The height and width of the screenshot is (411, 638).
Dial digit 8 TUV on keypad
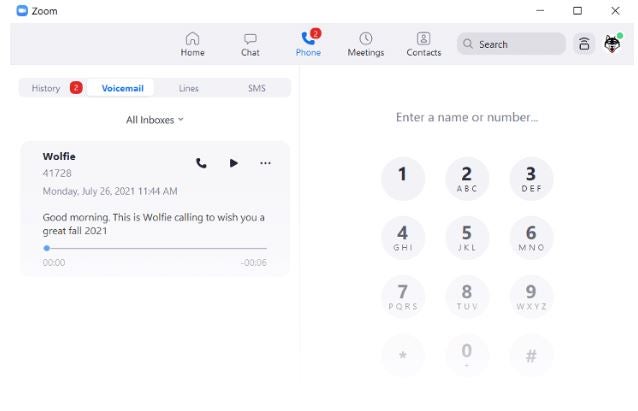[x=467, y=296]
